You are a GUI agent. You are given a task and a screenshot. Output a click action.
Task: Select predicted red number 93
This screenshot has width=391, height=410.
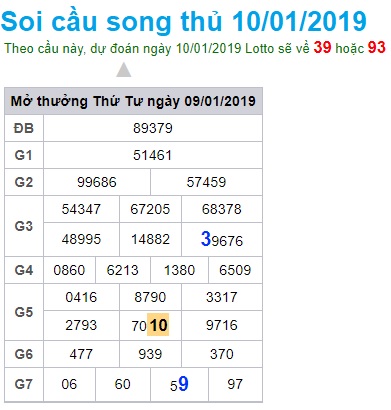click(x=377, y=47)
